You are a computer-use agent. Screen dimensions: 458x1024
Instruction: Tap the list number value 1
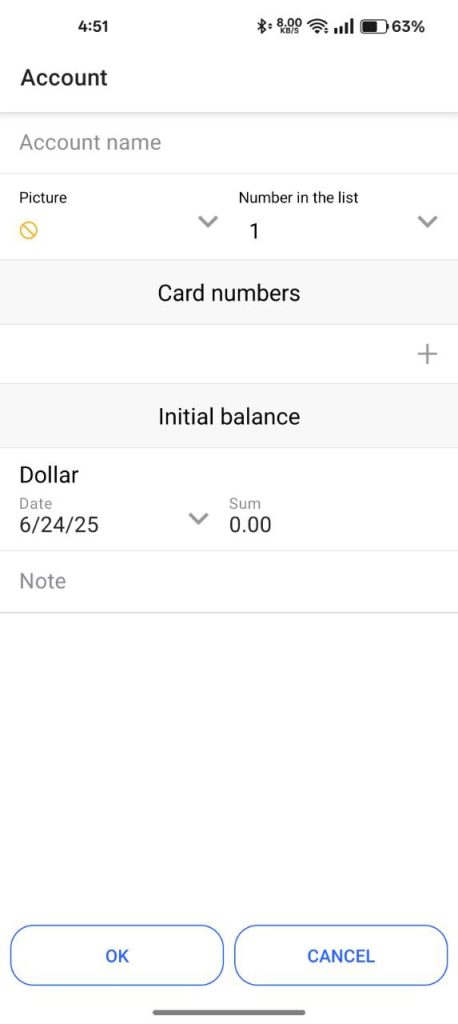point(254,231)
